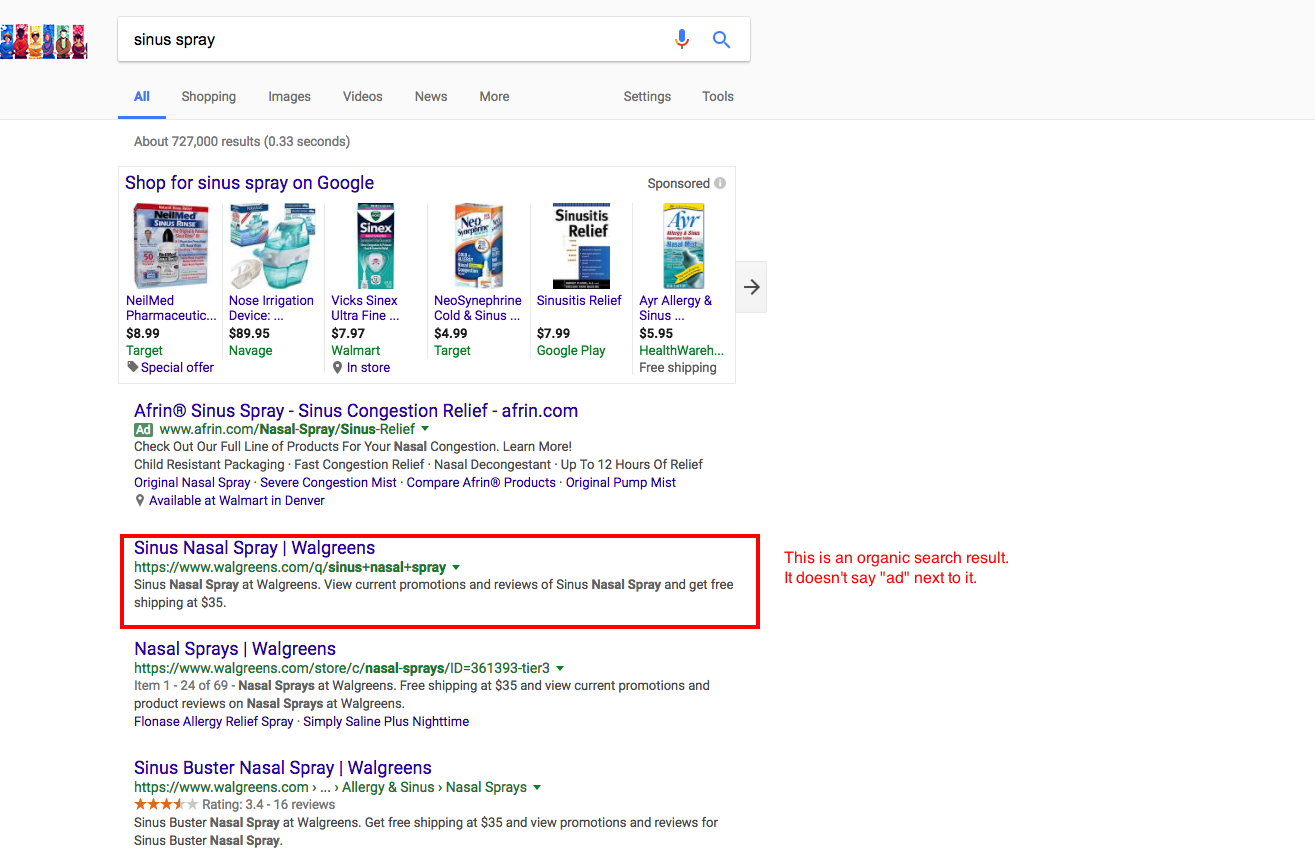Click Available at Walmart in Denver
This screenshot has width=1315, height=862.
pyautogui.click(x=237, y=500)
